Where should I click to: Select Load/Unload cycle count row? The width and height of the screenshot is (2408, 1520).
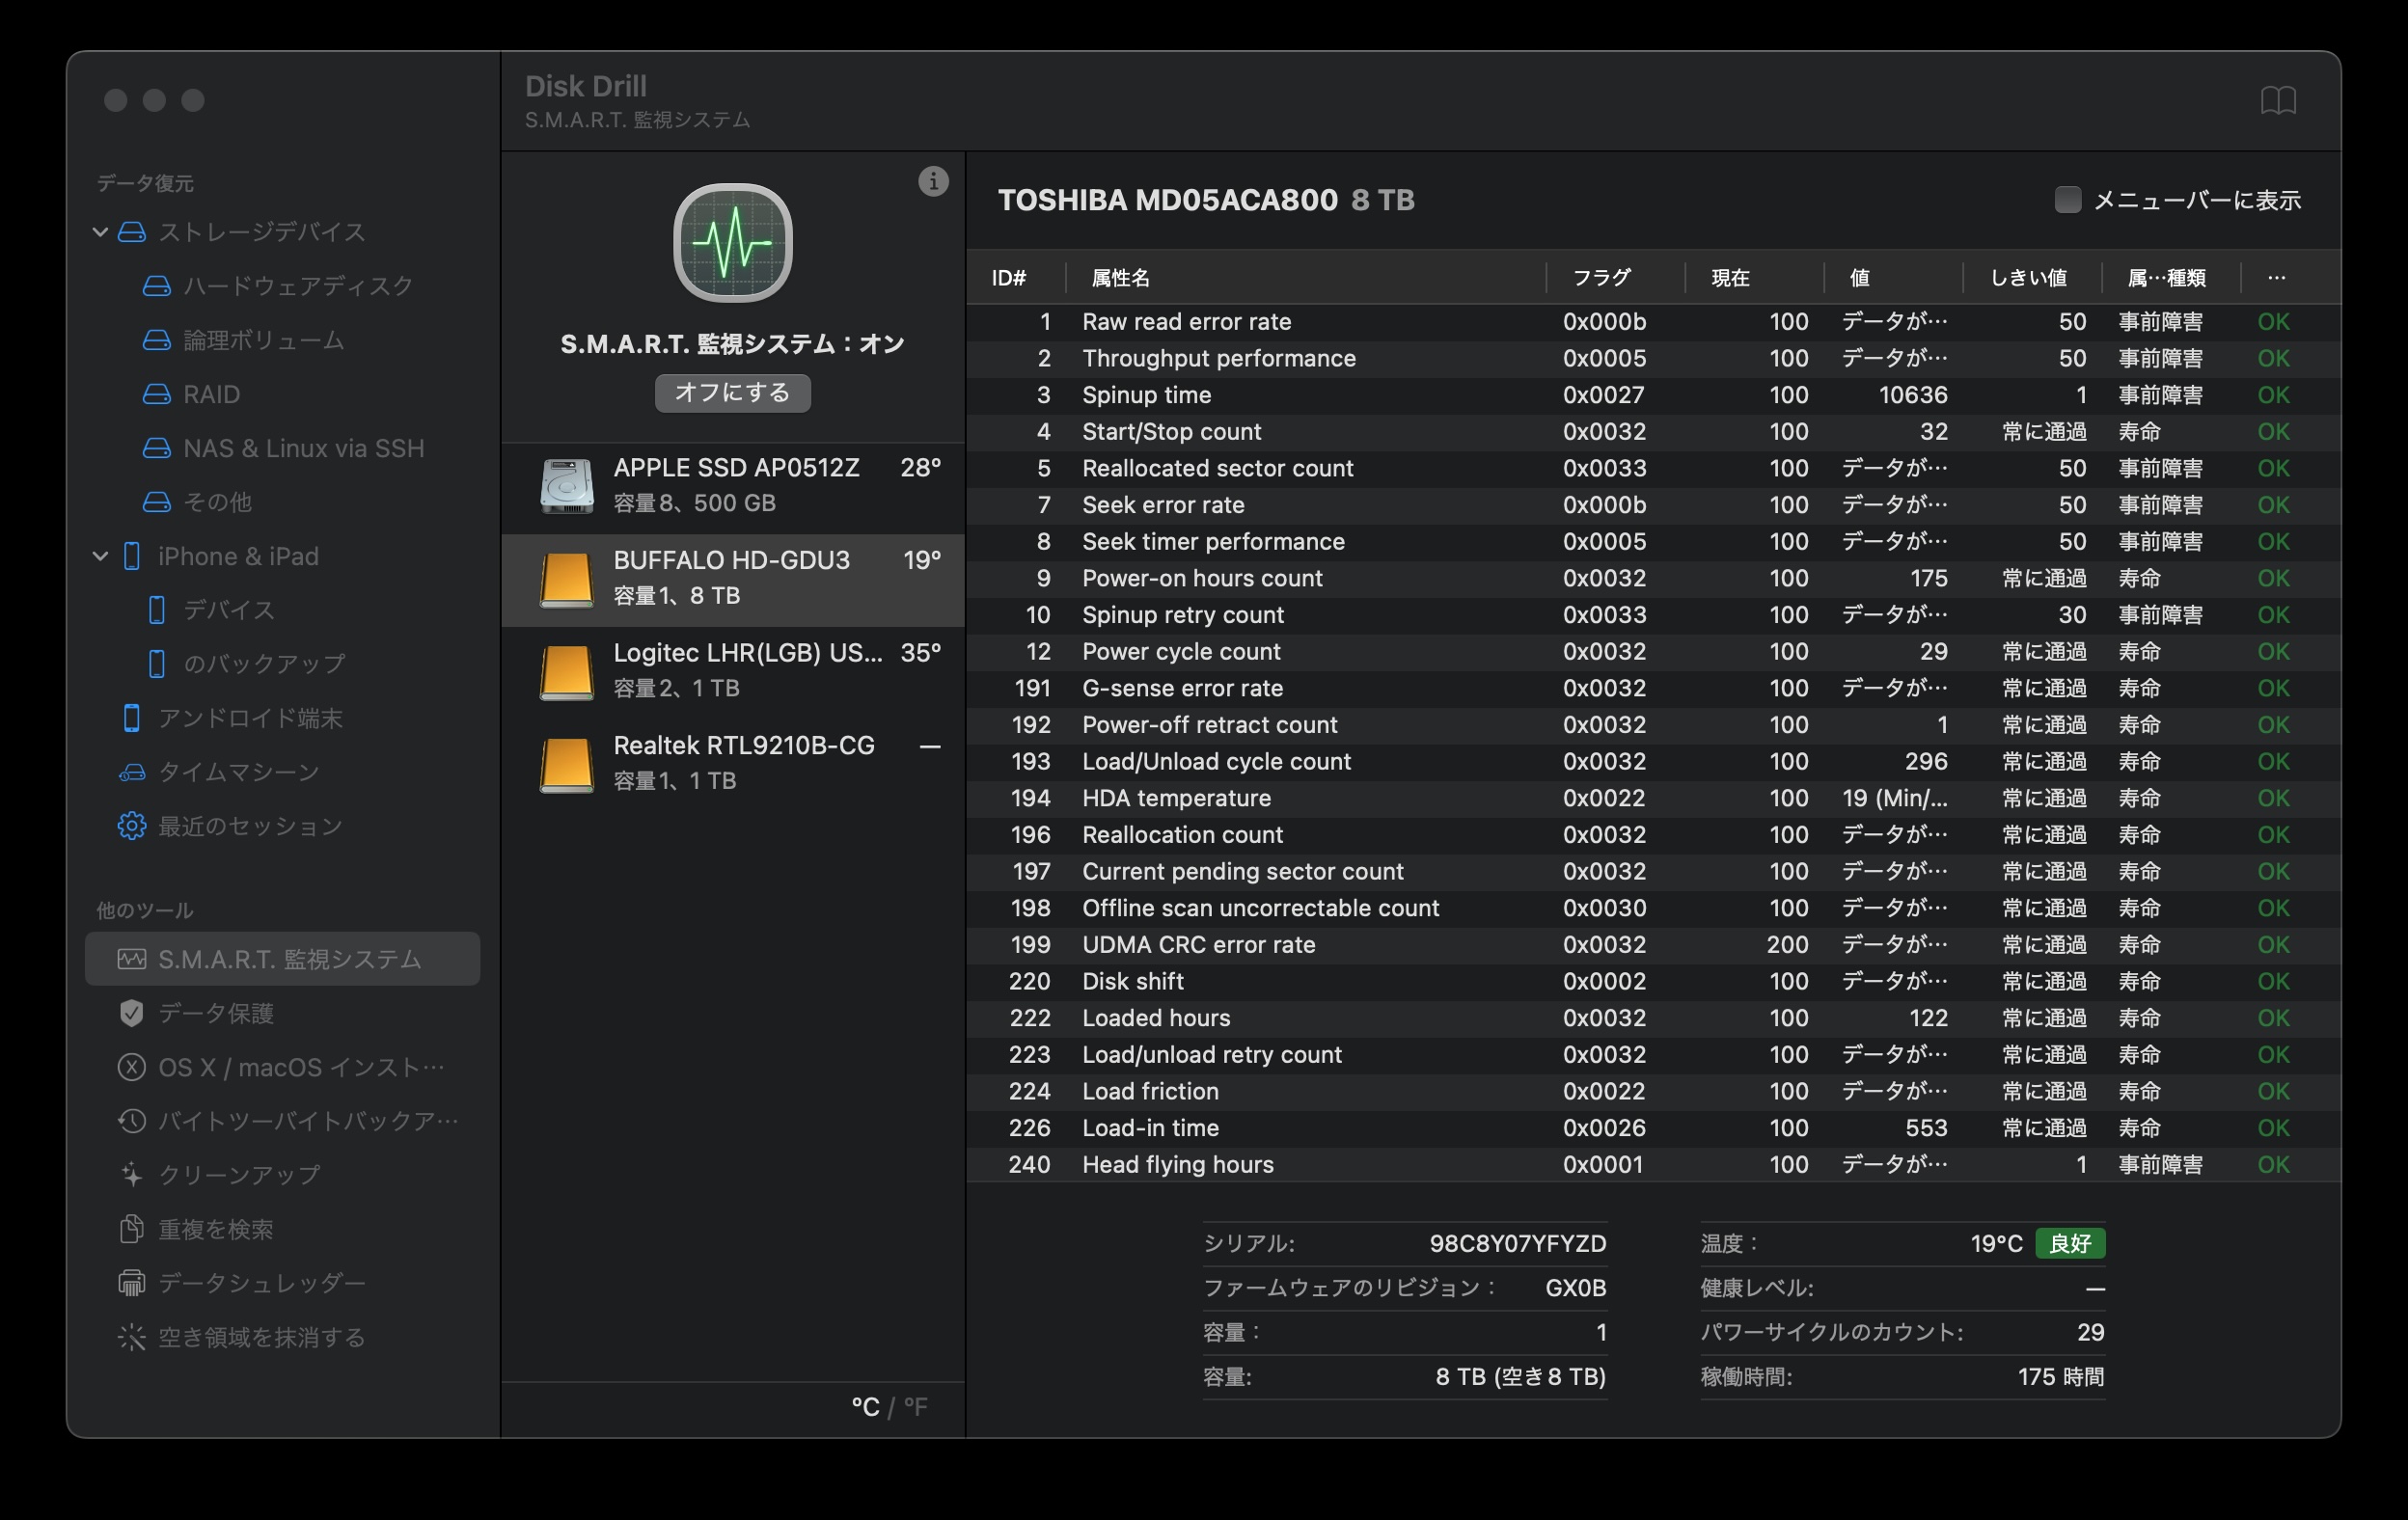tap(1653, 761)
